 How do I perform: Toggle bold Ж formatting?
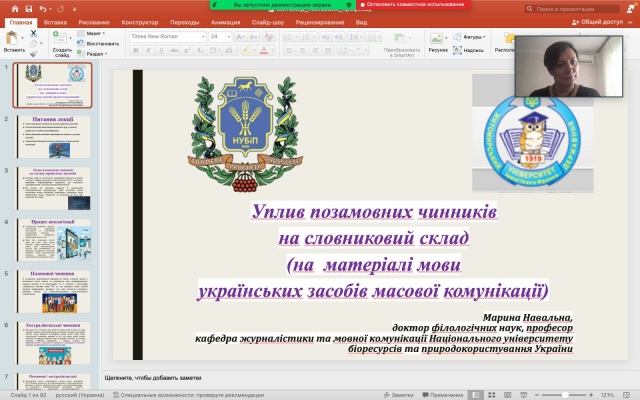tap(135, 50)
